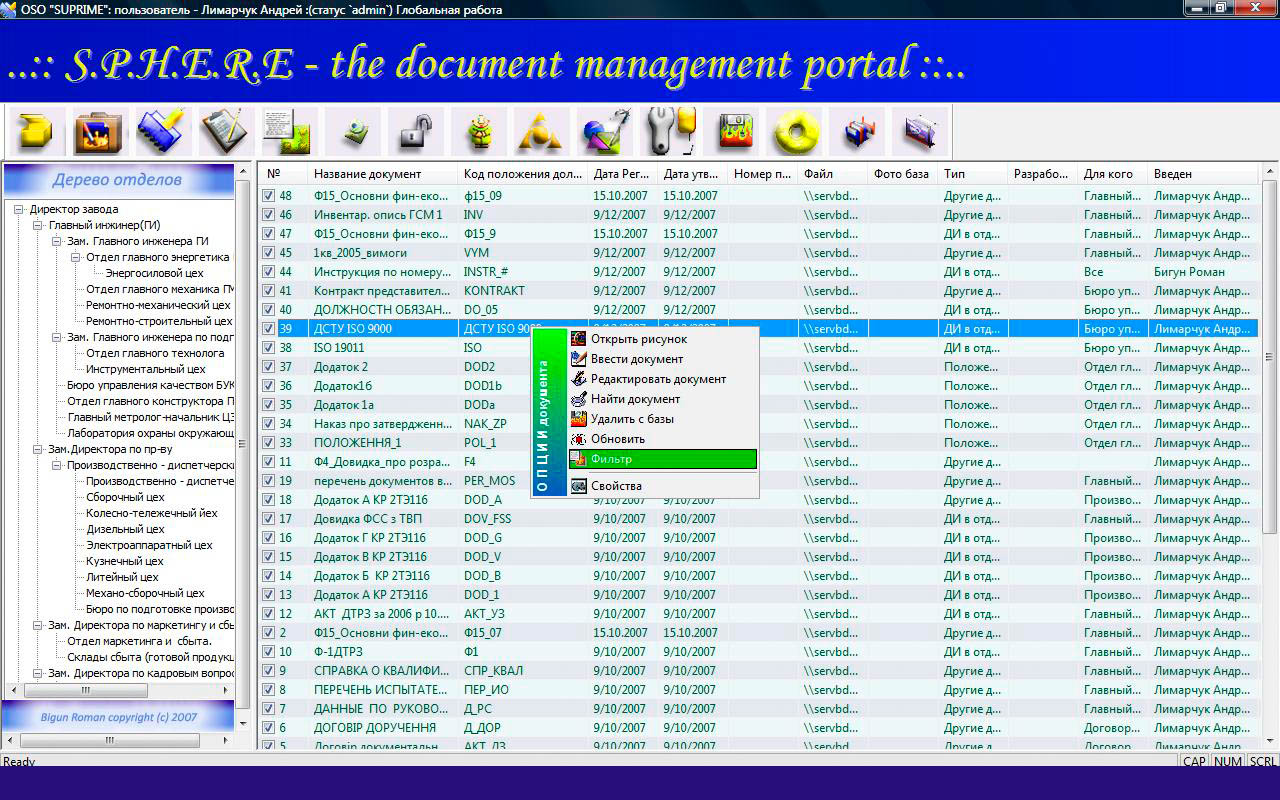Click the small webcam toolbar icon

pyautogui.click(x=355, y=131)
